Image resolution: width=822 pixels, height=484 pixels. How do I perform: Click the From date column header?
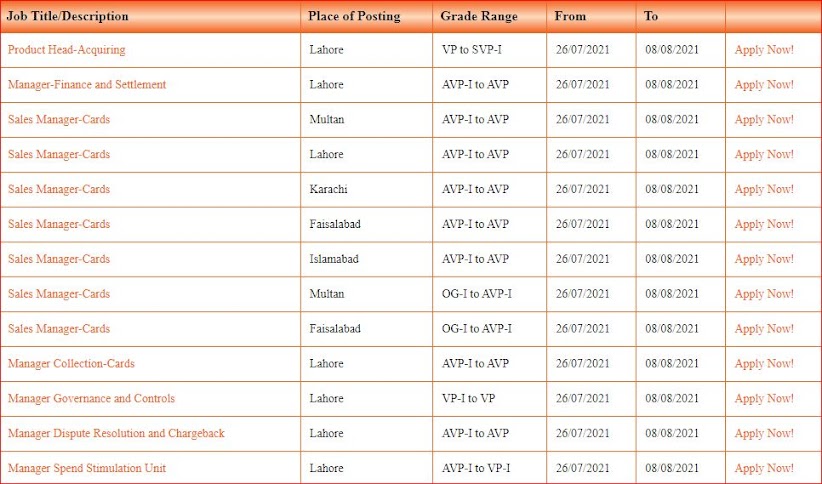(571, 16)
